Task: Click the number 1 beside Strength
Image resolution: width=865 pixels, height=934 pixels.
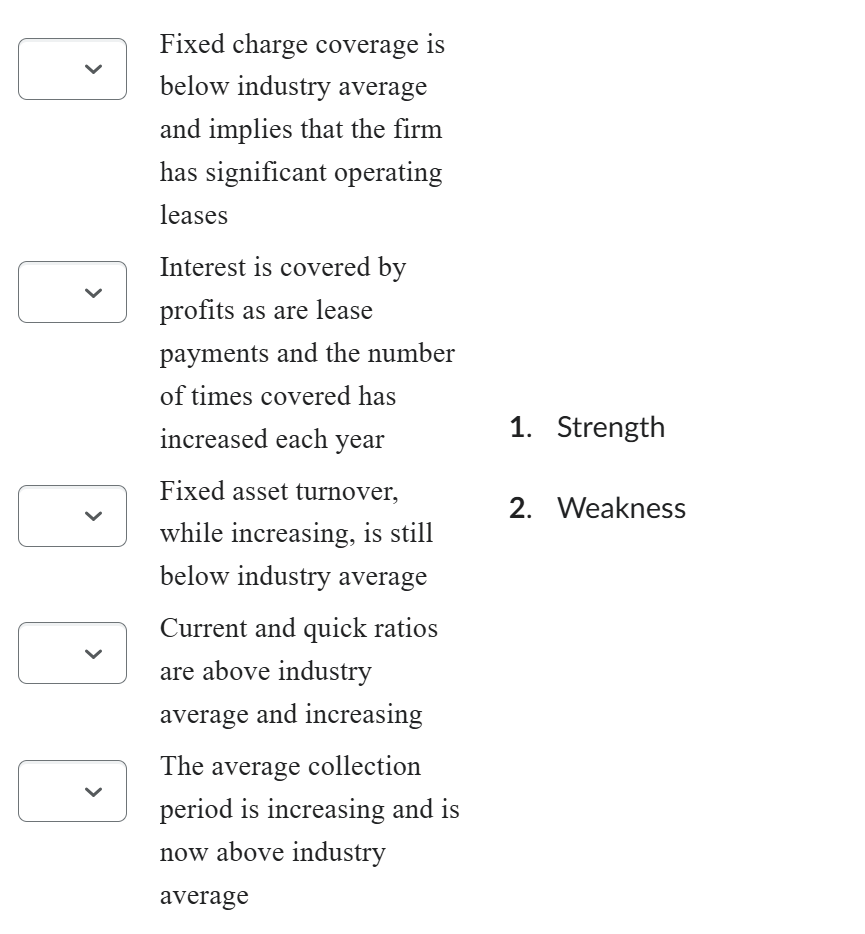Action: (519, 427)
